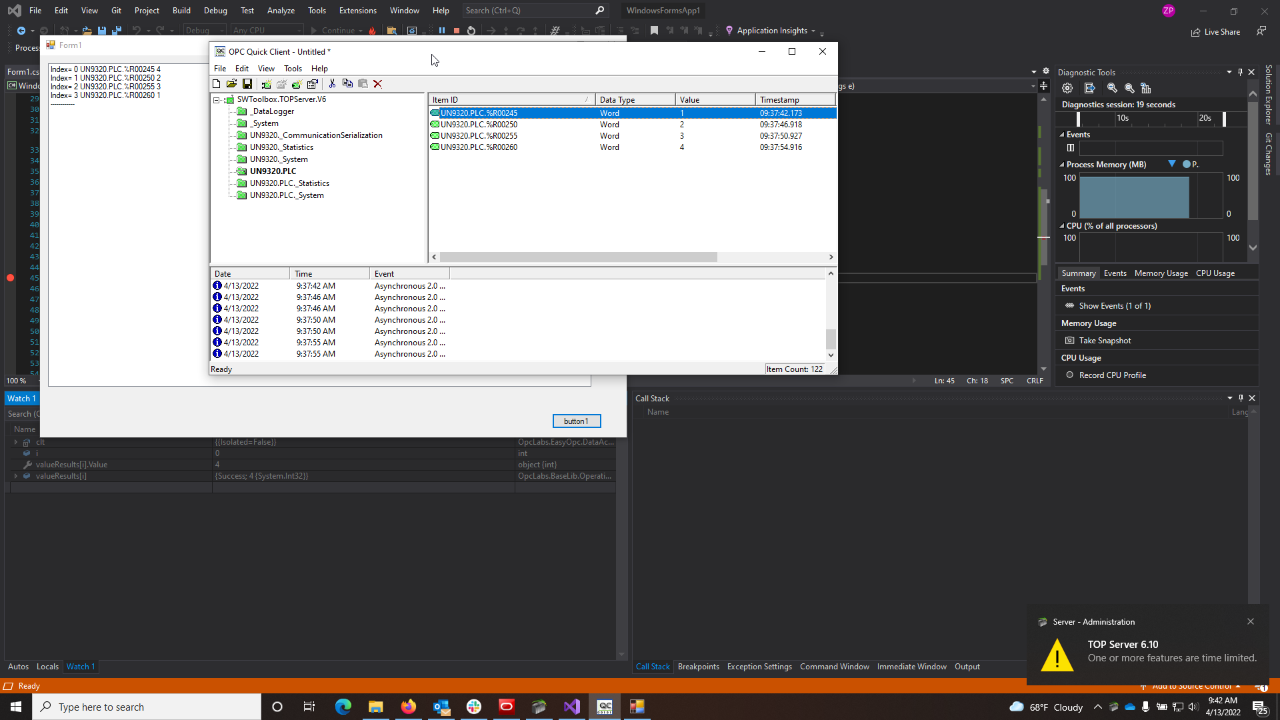Expand valueResults[i] row in Watch 1

point(16,476)
